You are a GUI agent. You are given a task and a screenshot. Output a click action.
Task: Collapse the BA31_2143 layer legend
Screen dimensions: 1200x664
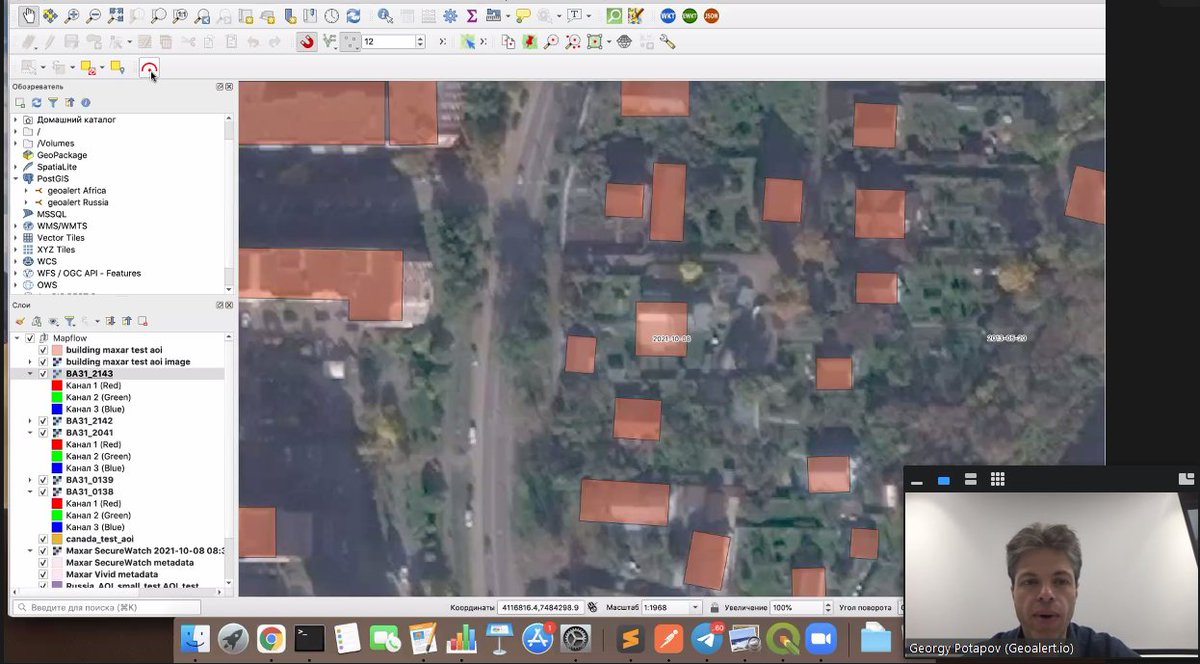(x=30, y=374)
